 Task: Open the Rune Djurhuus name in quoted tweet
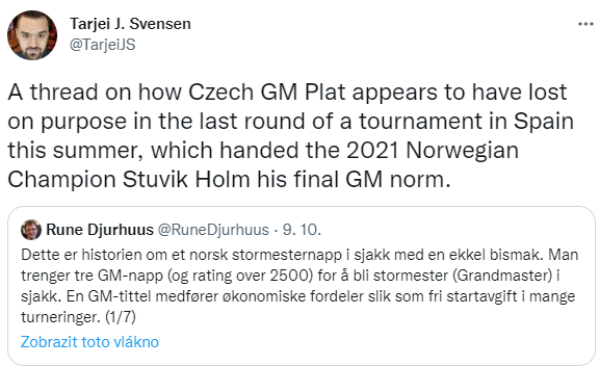[100, 230]
